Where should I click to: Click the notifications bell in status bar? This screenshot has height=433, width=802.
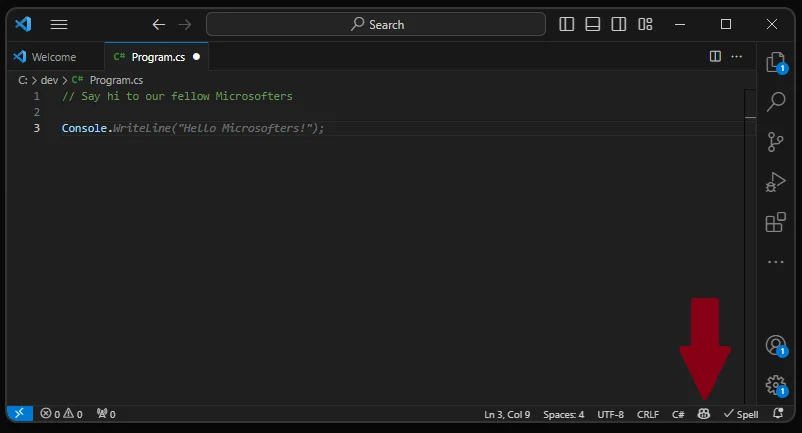click(778, 414)
